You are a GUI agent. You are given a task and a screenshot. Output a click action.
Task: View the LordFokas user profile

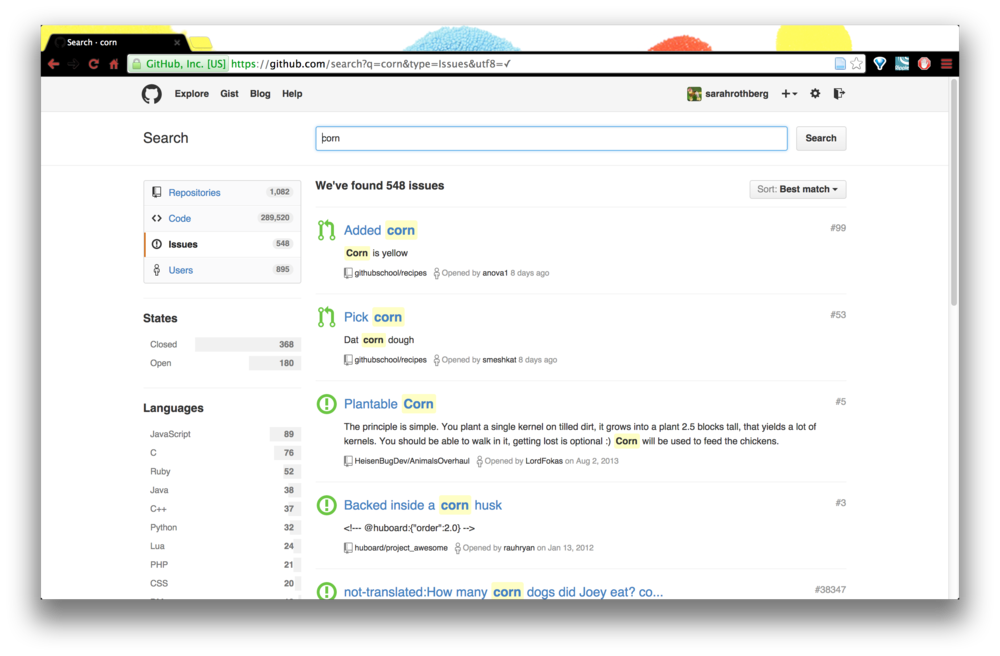pyautogui.click(x=544, y=461)
